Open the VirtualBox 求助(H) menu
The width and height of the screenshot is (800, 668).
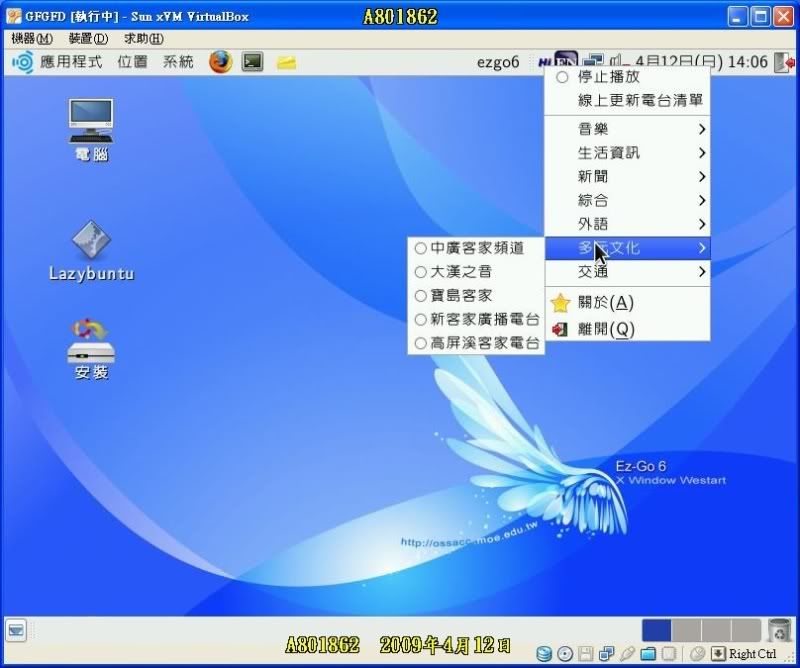144,38
